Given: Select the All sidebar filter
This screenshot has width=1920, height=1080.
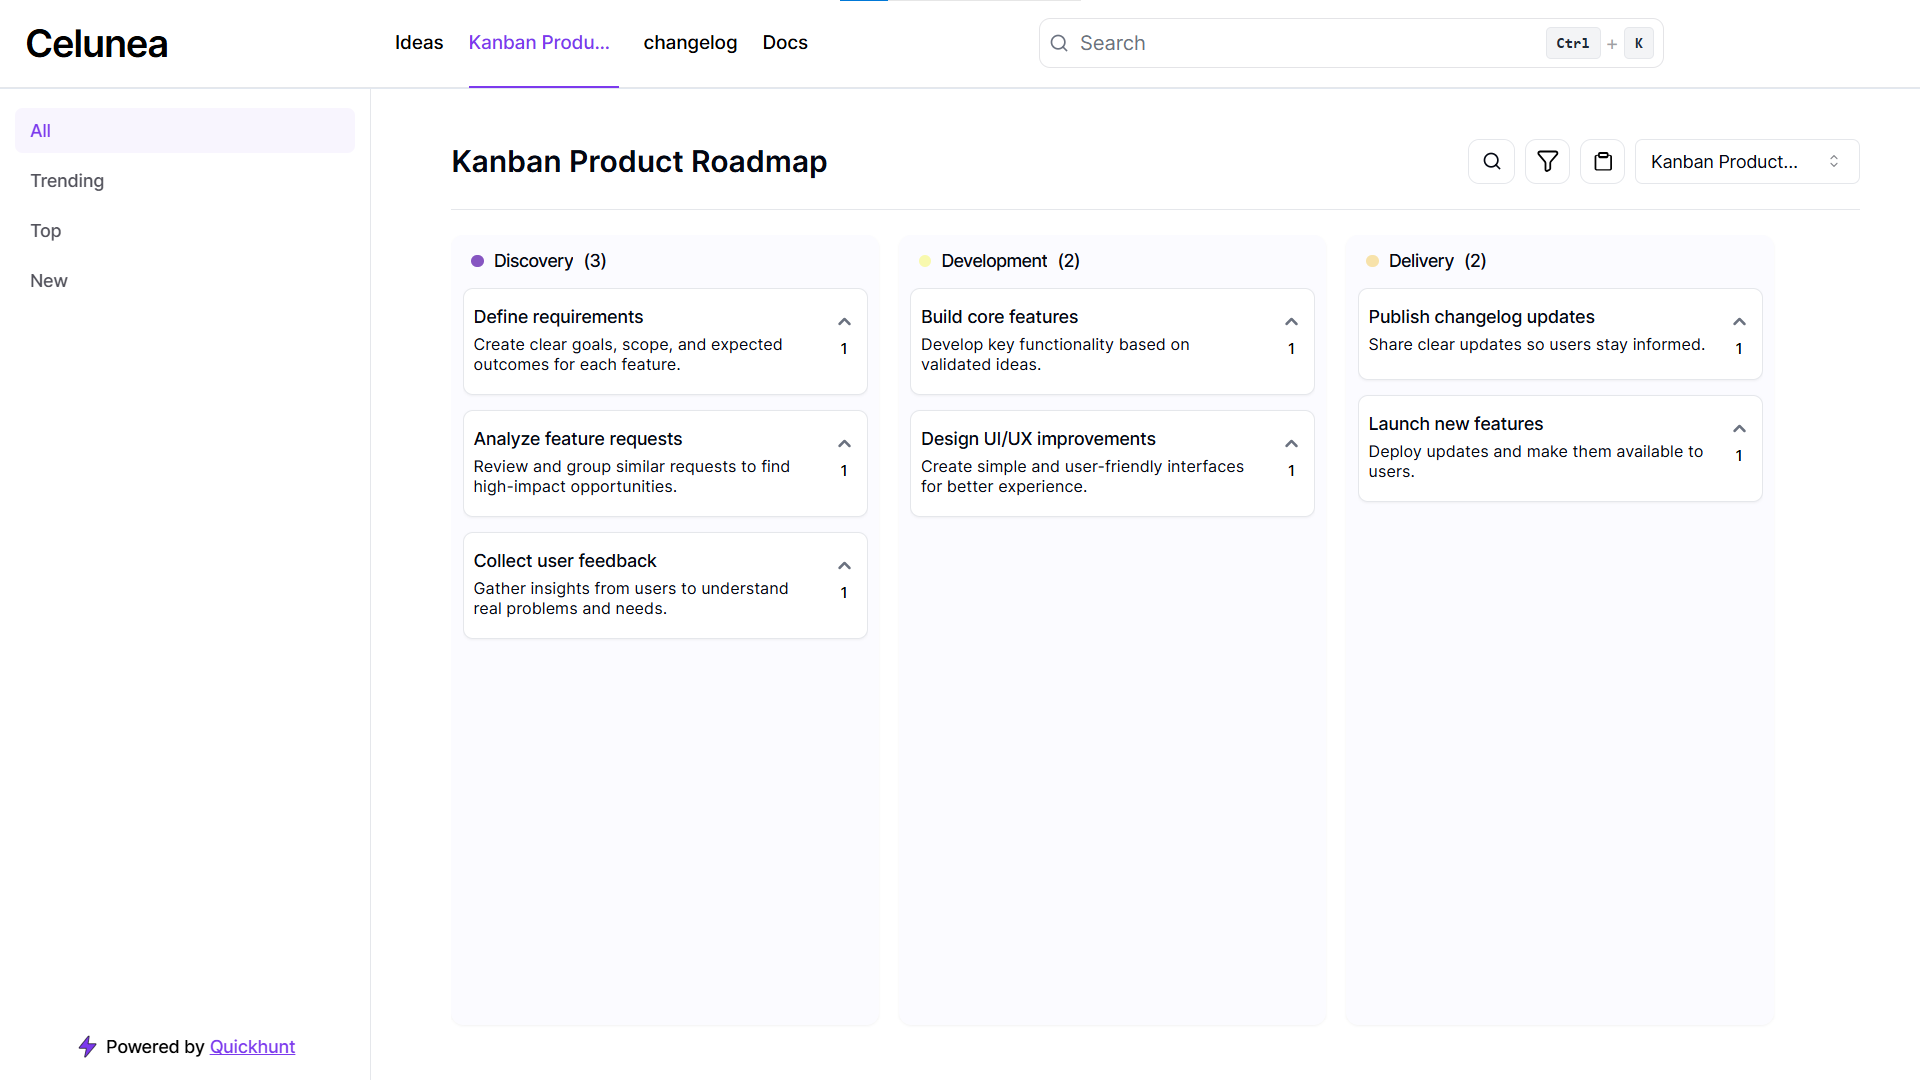Looking at the screenshot, I should coord(185,131).
